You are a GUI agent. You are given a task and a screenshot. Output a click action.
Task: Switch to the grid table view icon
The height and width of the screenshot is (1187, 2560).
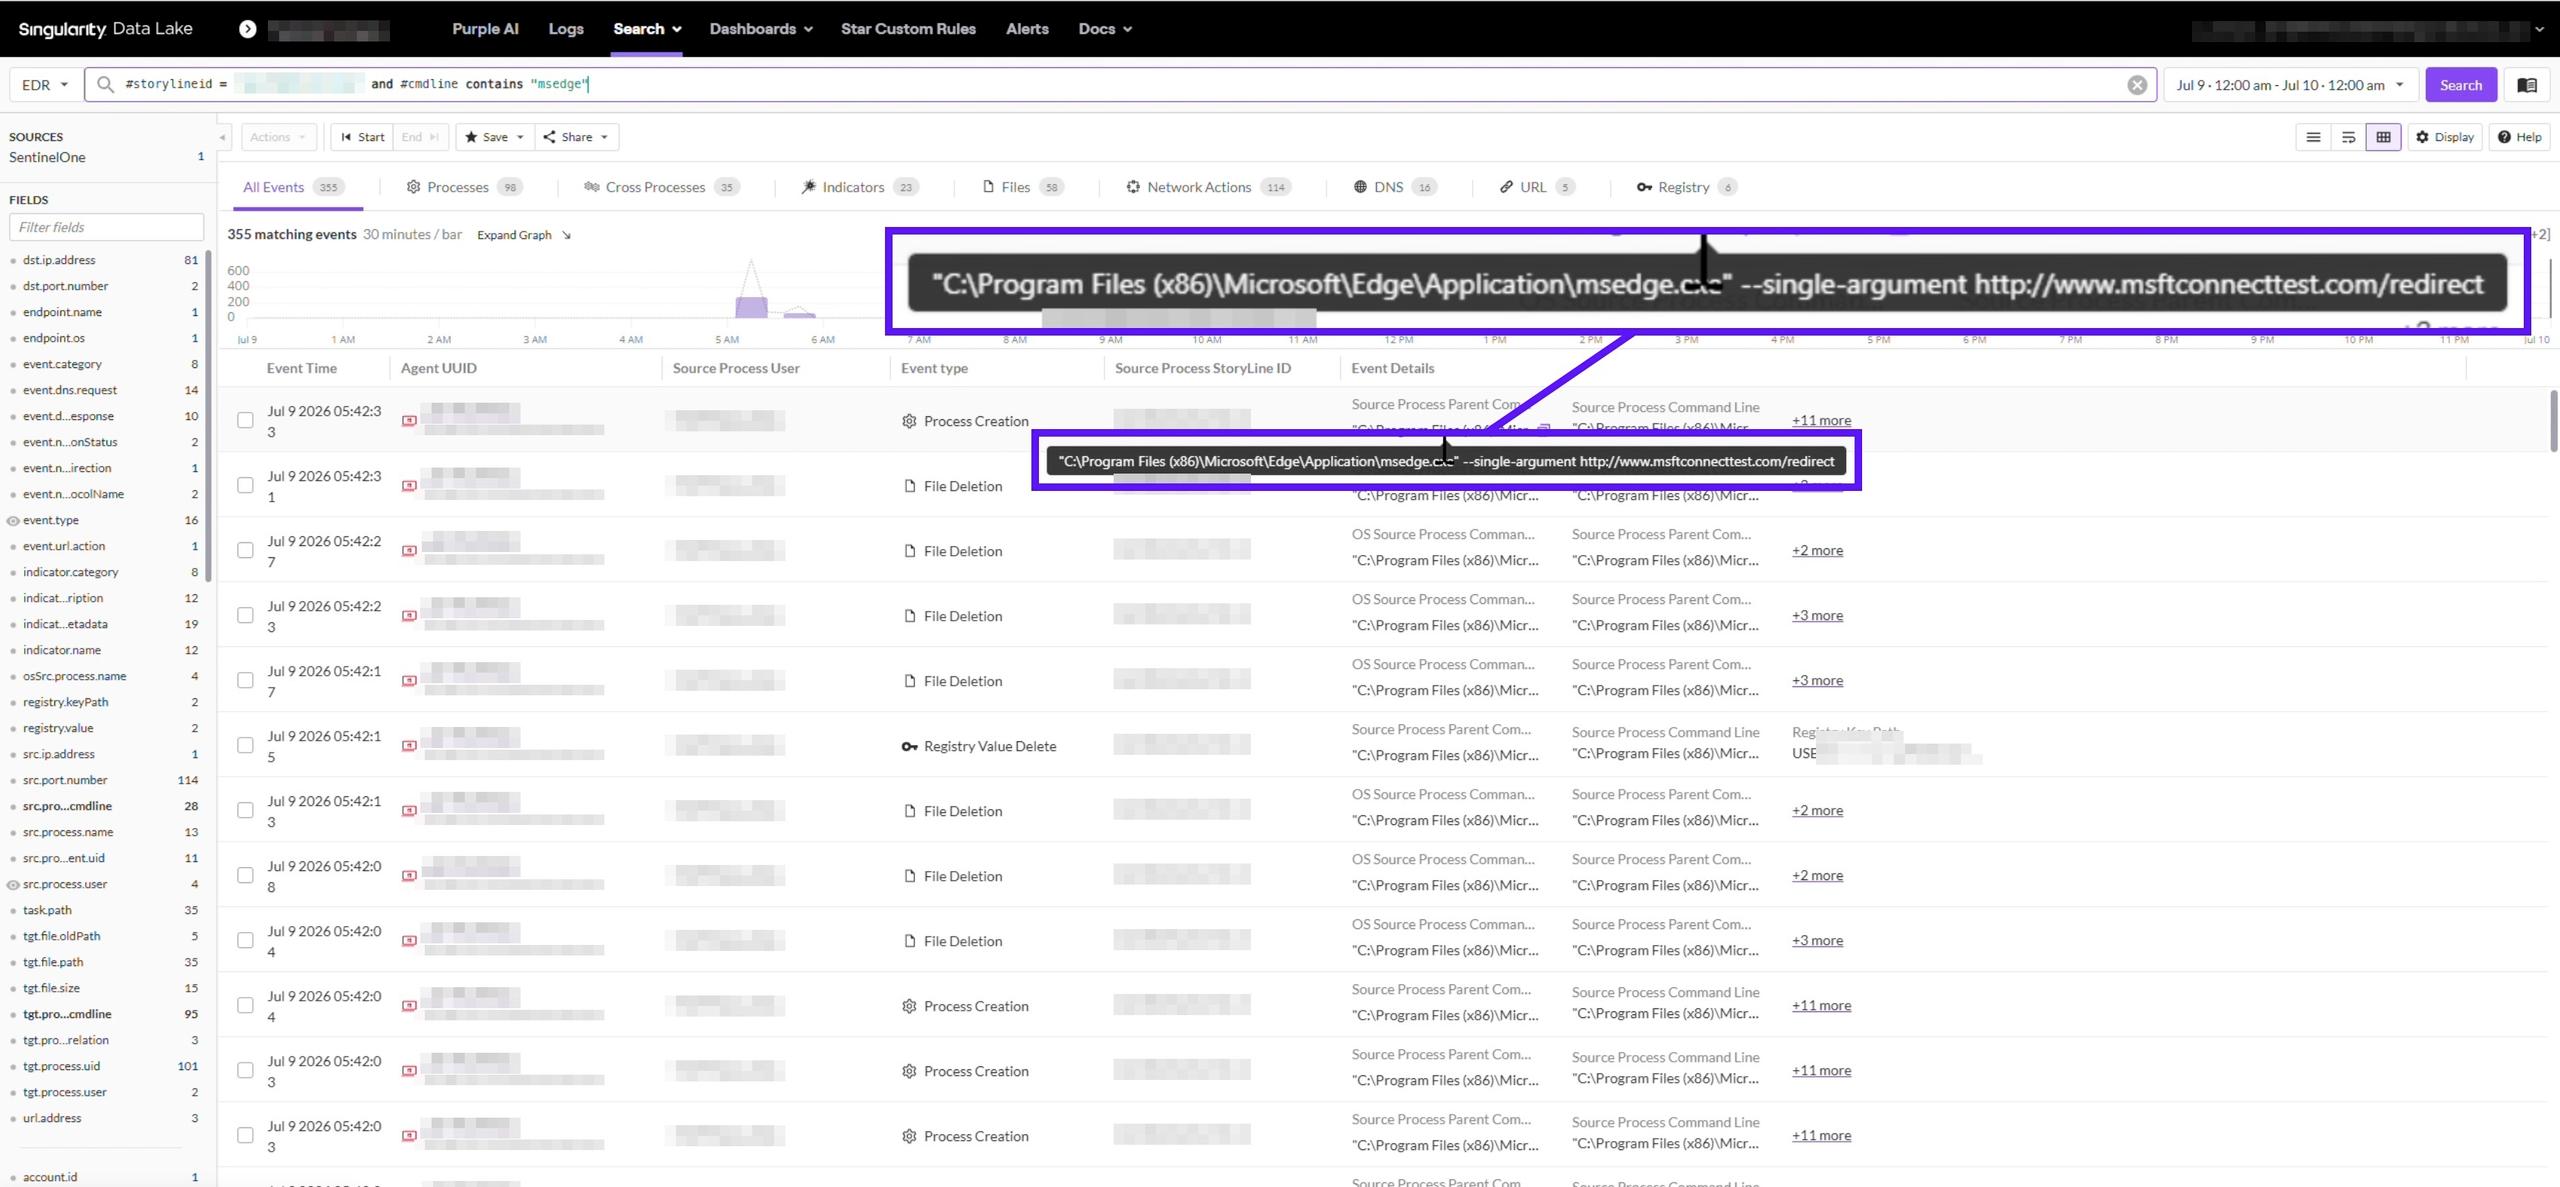[2383, 137]
